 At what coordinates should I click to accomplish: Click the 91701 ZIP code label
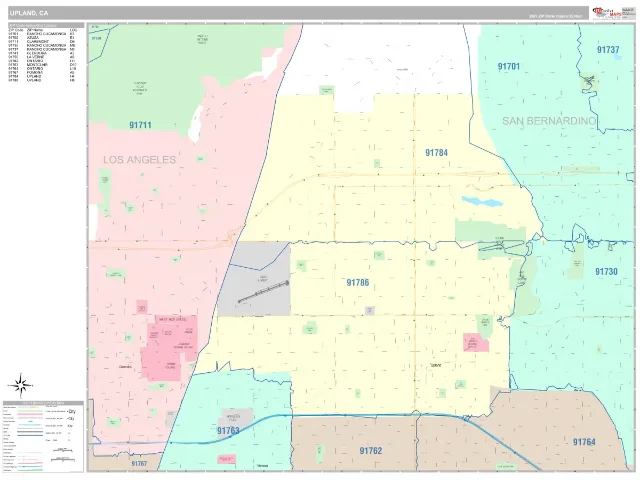click(509, 67)
